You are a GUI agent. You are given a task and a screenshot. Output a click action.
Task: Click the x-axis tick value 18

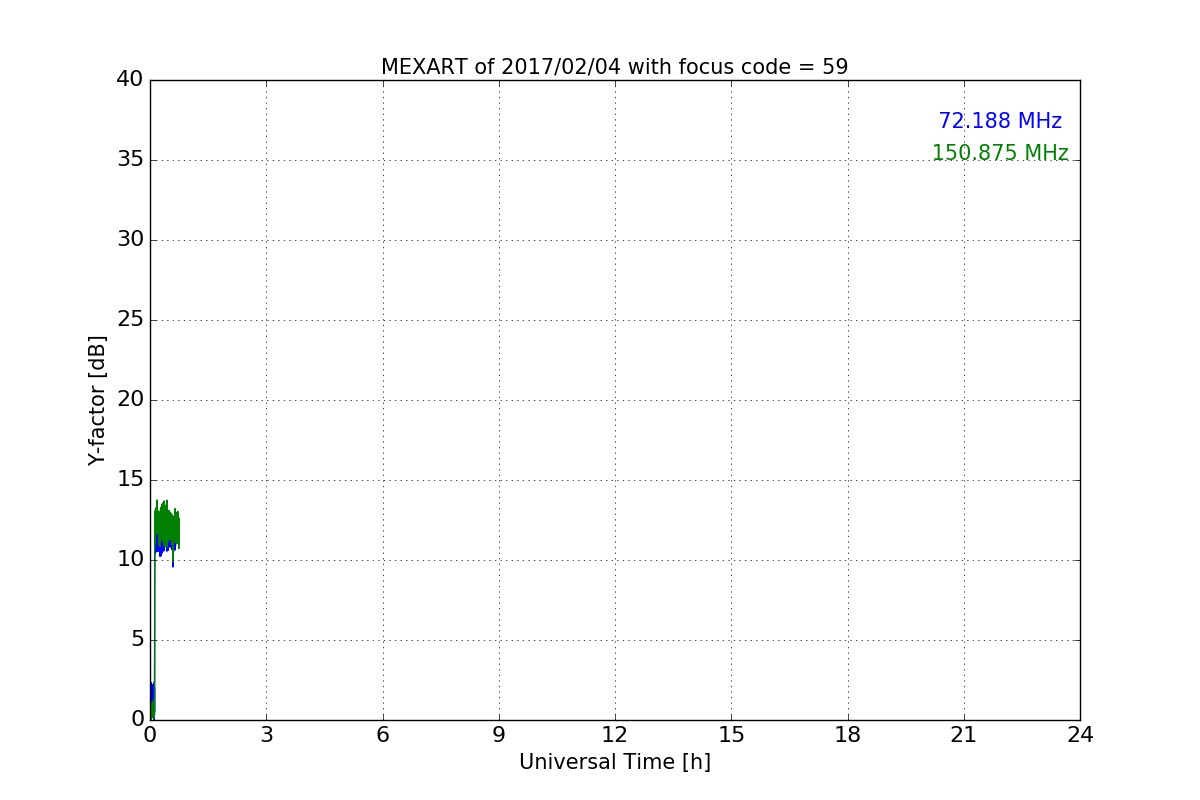pyautogui.click(x=847, y=735)
